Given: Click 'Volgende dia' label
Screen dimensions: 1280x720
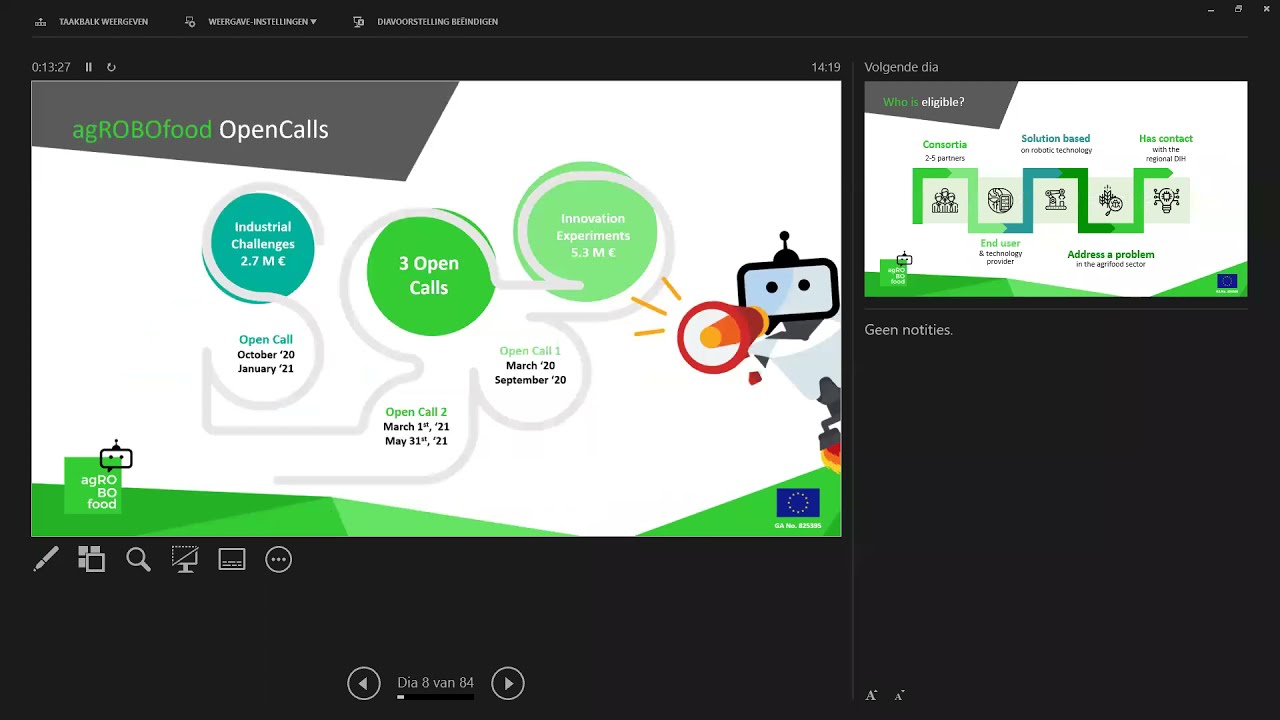Looking at the screenshot, I should click(x=901, y=67).
